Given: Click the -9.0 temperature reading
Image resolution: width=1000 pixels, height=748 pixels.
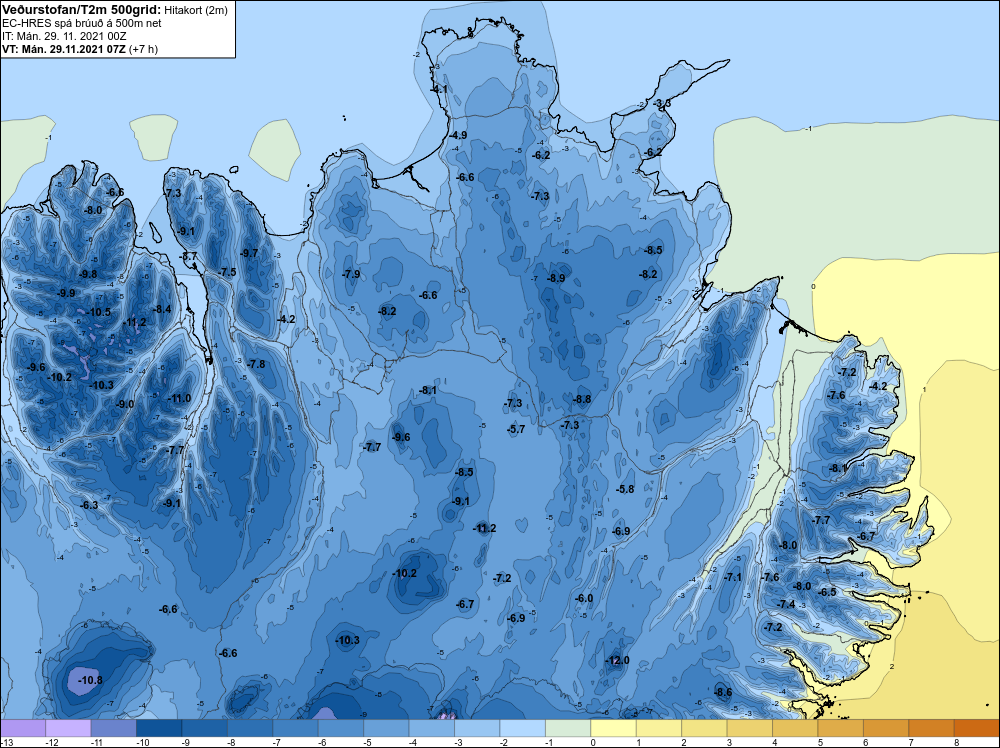Looking at the screenshot, I should click(125, 404).
